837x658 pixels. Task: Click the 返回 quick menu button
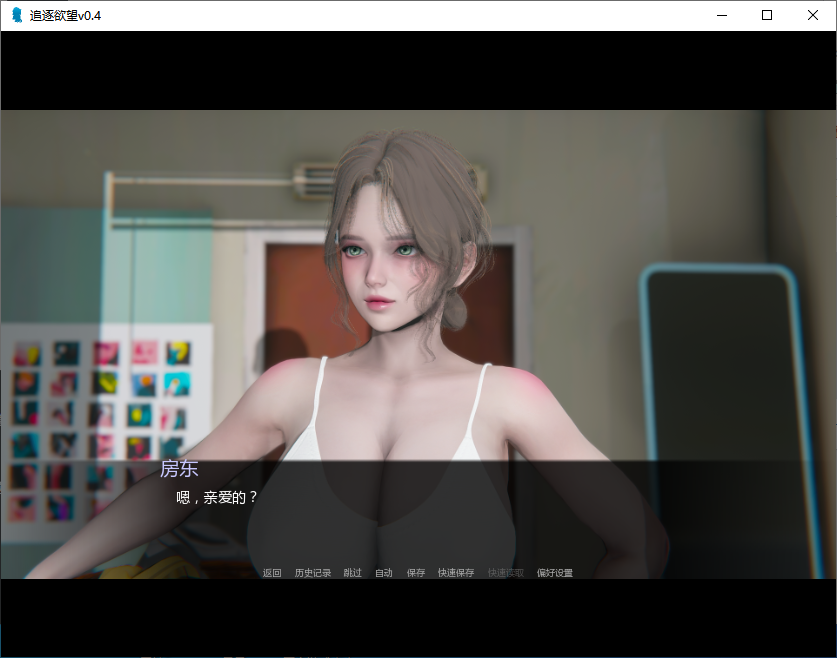[x=272, y=573]
